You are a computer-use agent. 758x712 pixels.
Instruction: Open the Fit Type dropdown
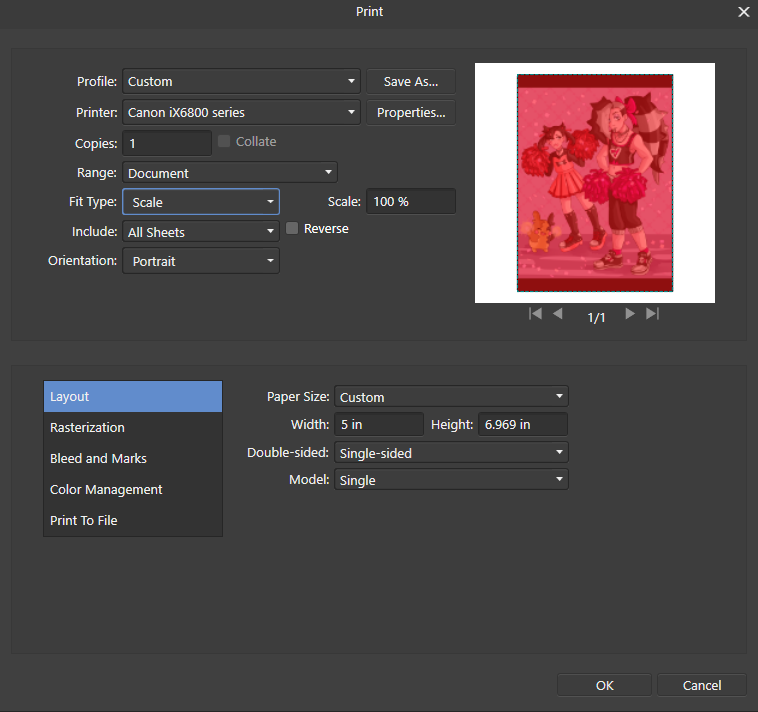[x=201, y=202]
